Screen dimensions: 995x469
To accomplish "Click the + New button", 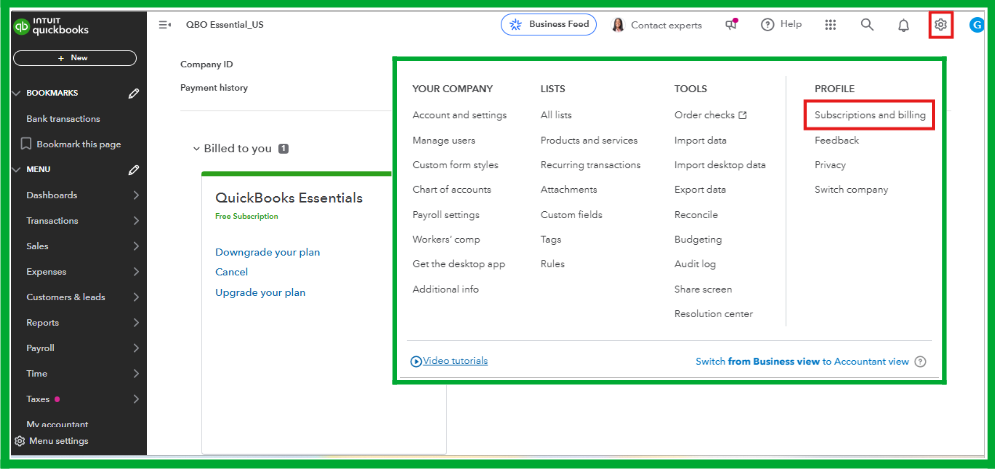I will (75, 58).
